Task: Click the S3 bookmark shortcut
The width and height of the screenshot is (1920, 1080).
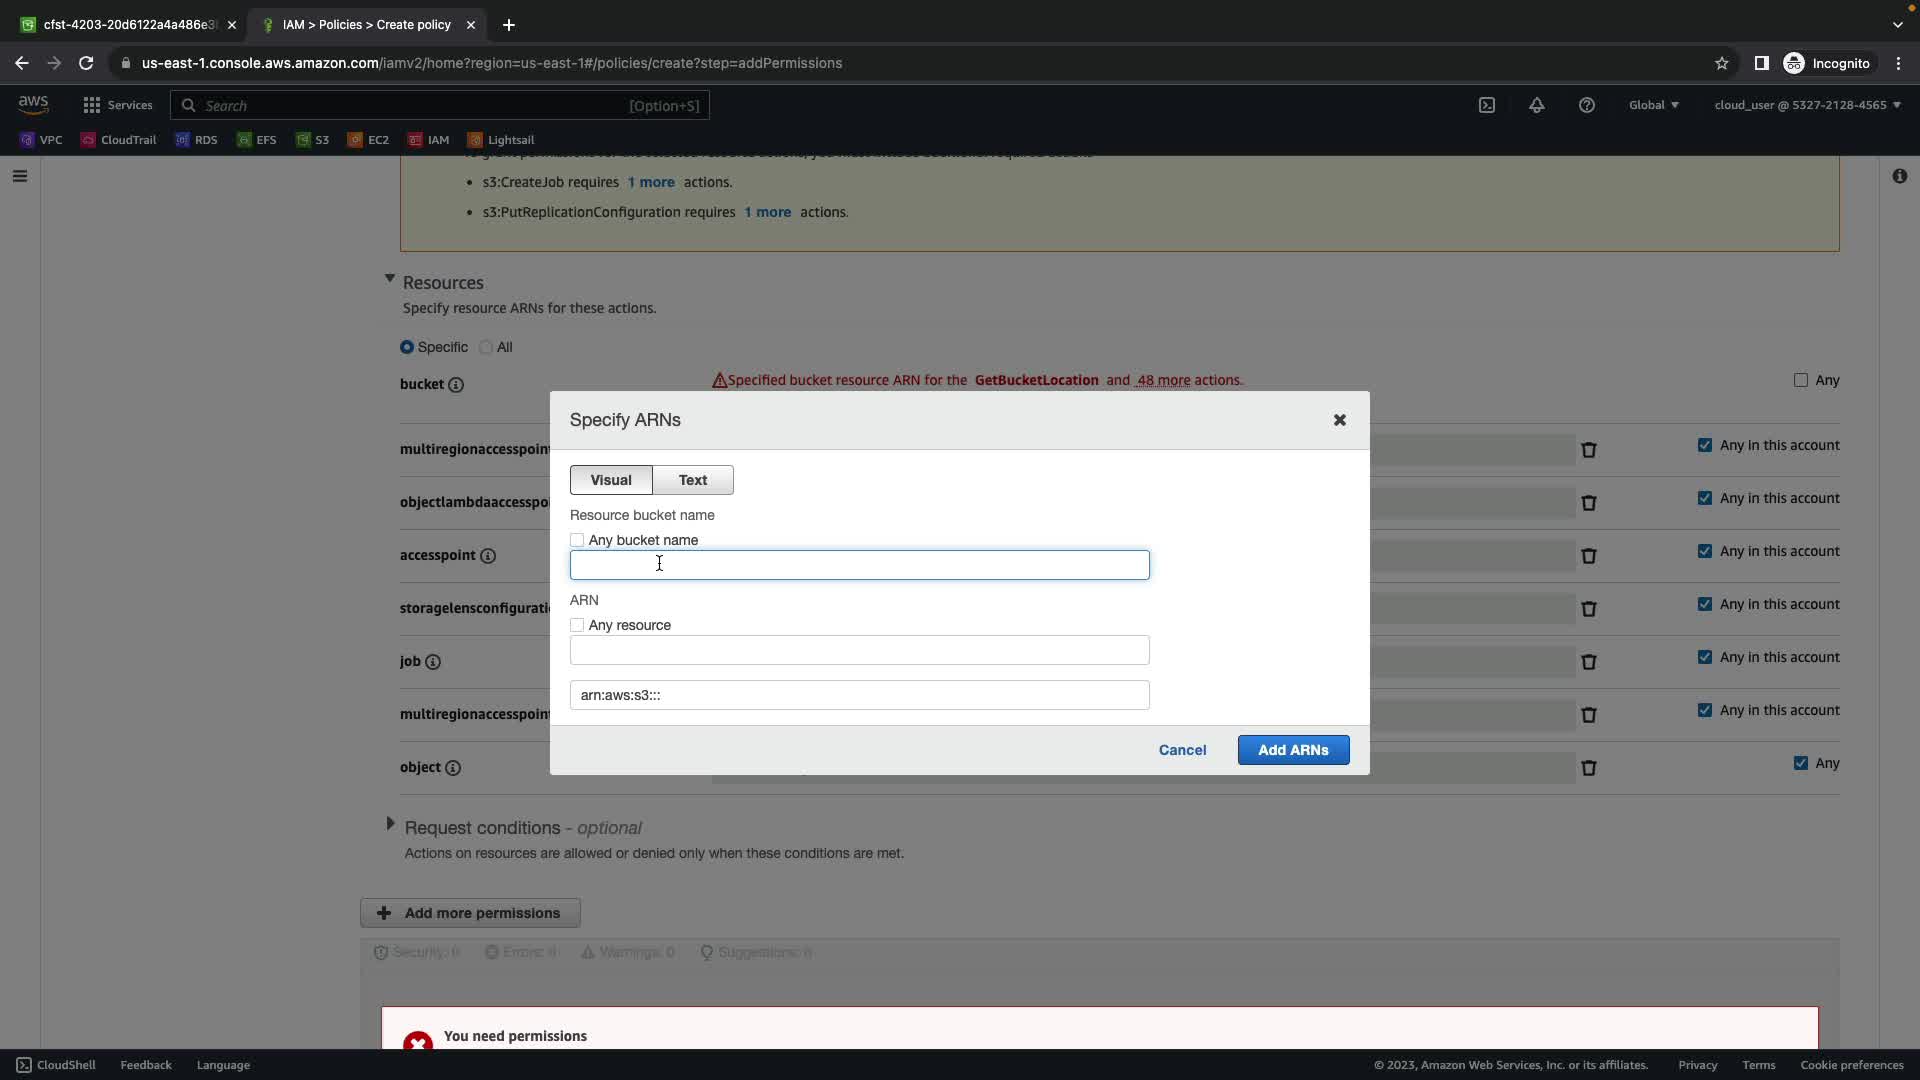Action: 312,140
